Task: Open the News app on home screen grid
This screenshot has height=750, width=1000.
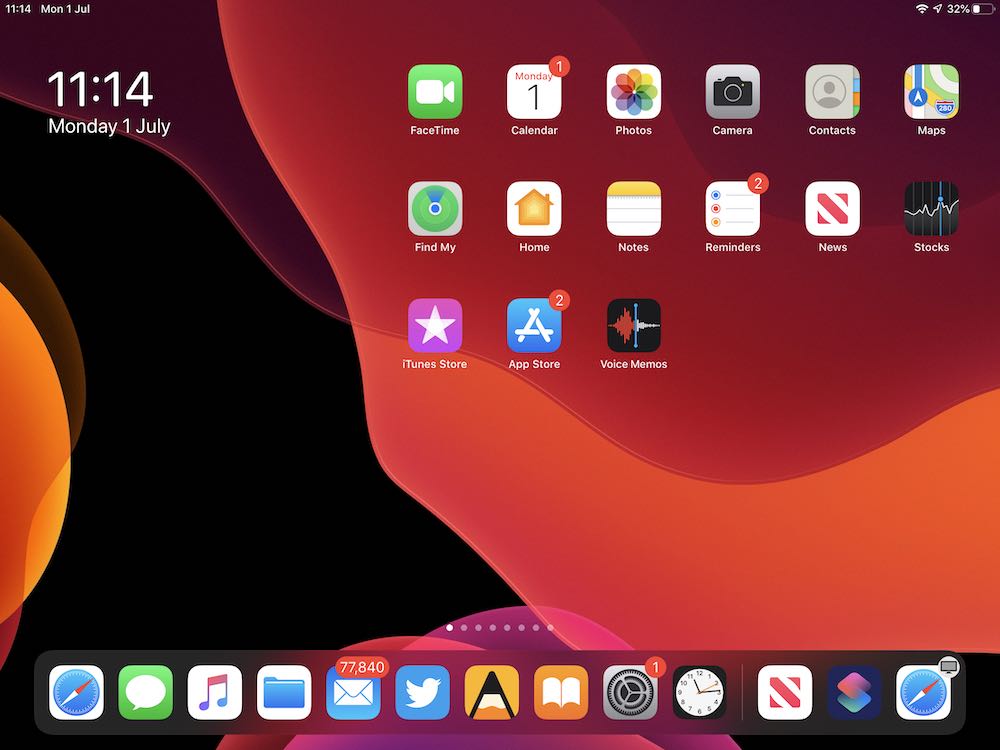Action: click(x=832, y=209)
